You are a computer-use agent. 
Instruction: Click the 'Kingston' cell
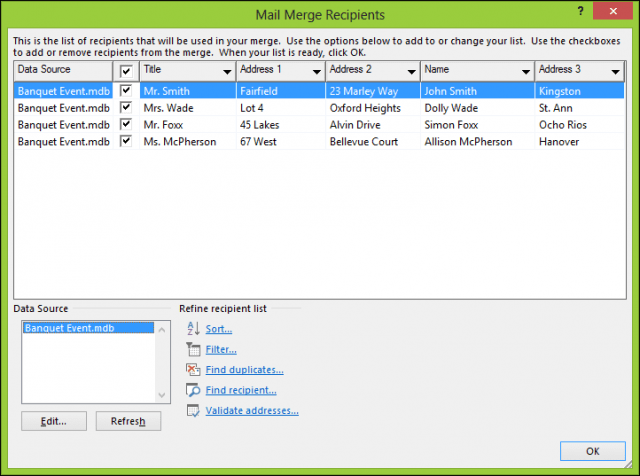coord(580,91)
